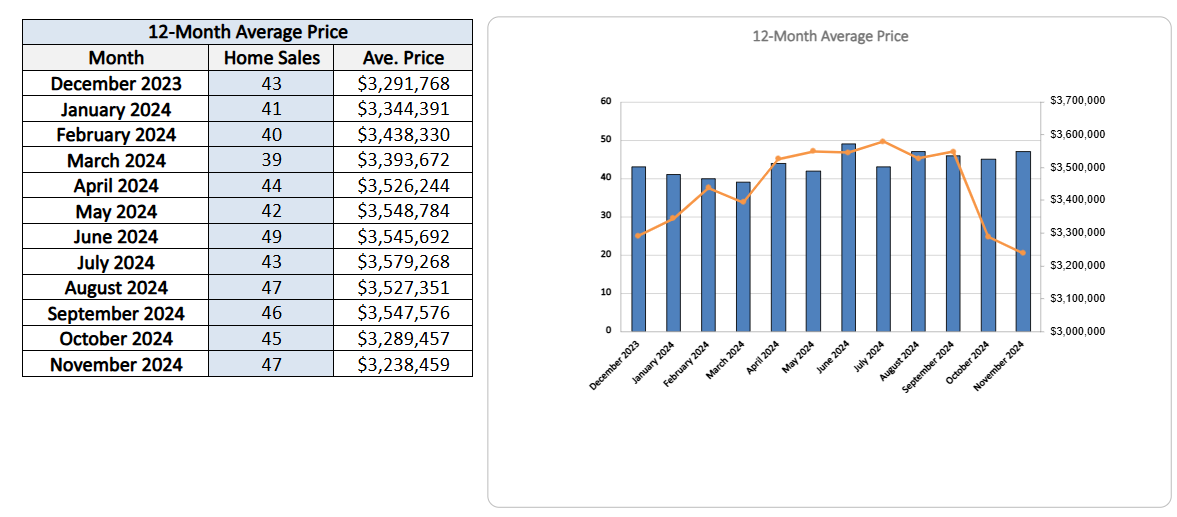Click the November 2024 line data point
The image size is (1177, 517).
1023,253
